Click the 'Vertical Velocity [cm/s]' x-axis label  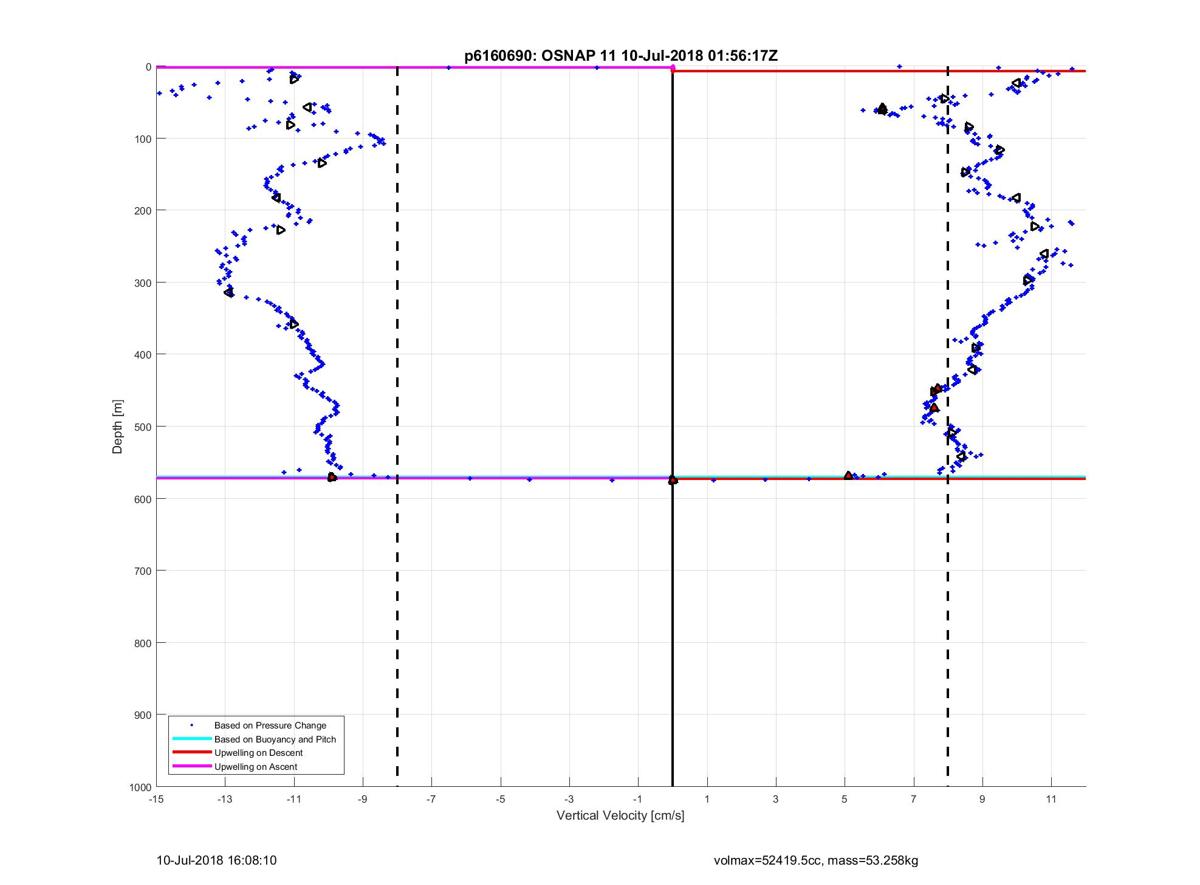pos(620,816)
